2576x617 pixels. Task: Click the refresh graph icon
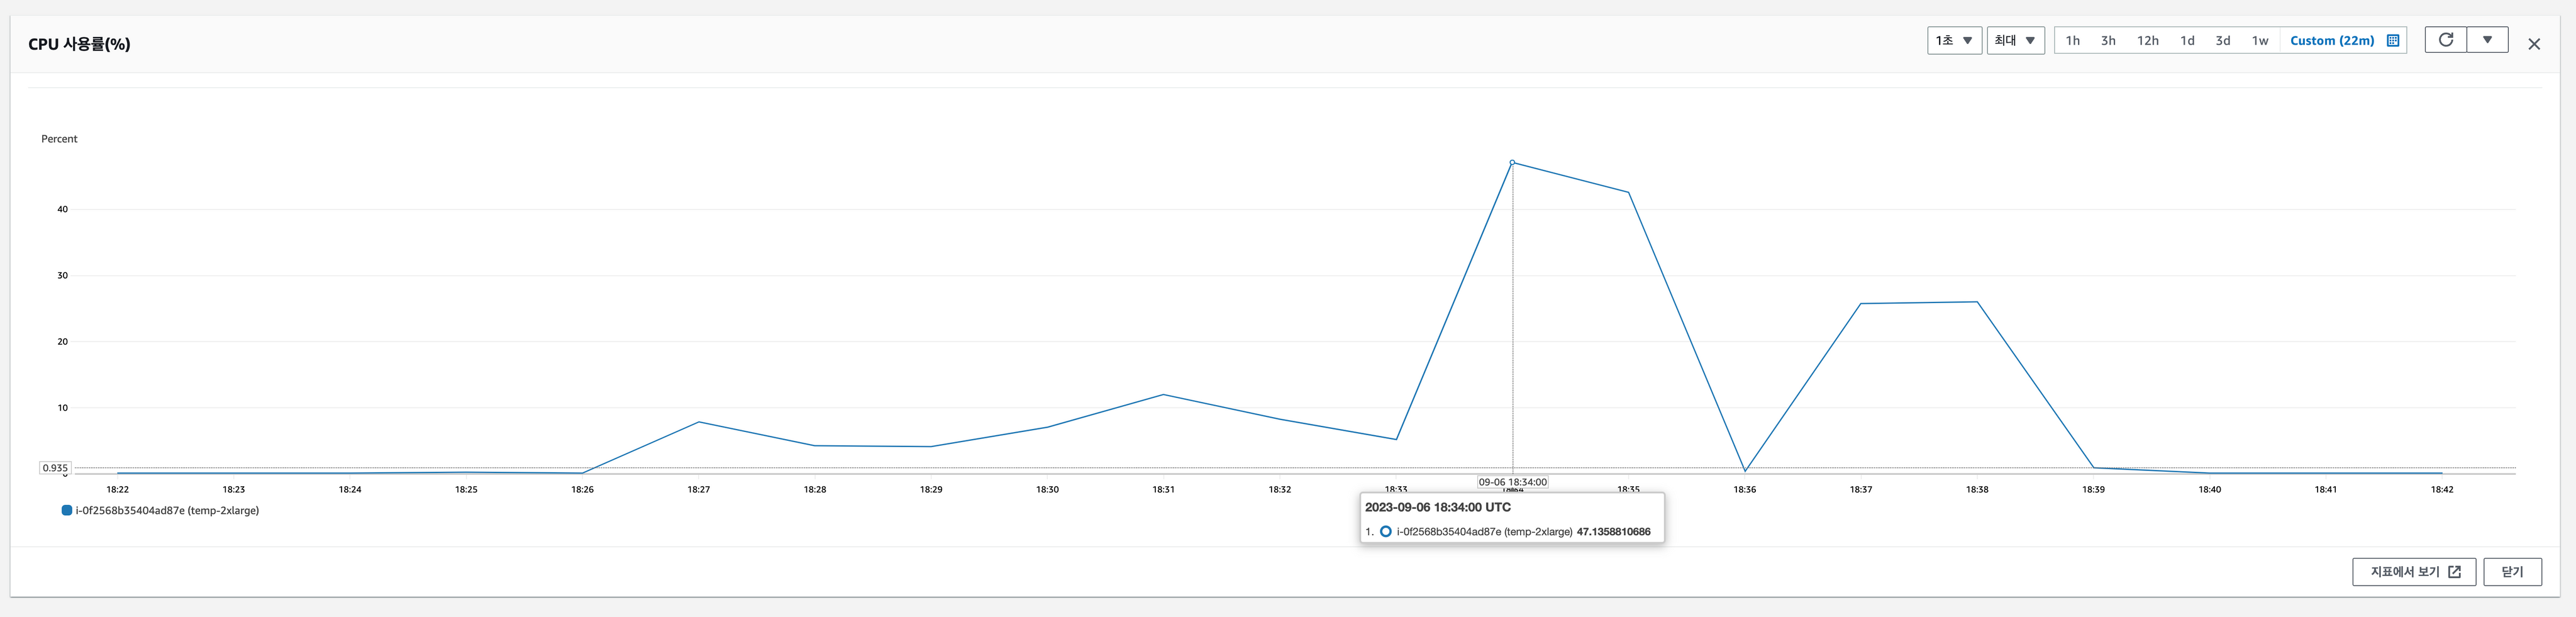click(2445, 40)
